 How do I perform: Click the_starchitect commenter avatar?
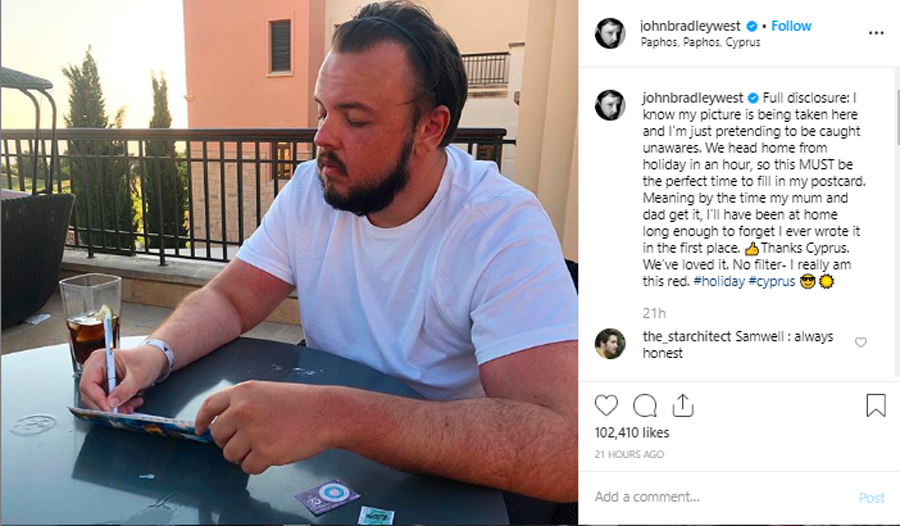610,343
